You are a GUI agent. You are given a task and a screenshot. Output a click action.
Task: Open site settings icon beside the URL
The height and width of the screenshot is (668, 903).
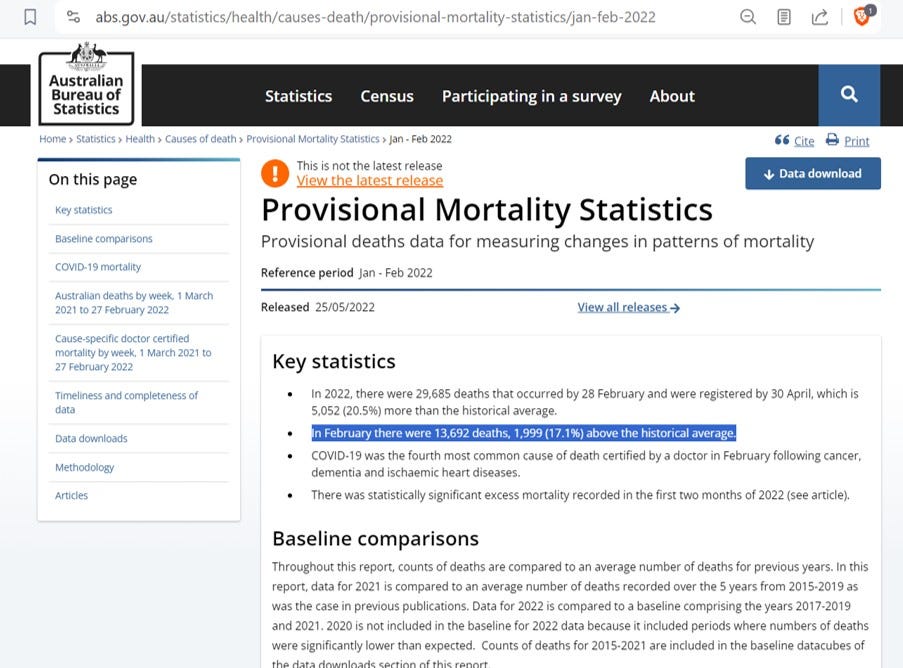click(73, 17)
